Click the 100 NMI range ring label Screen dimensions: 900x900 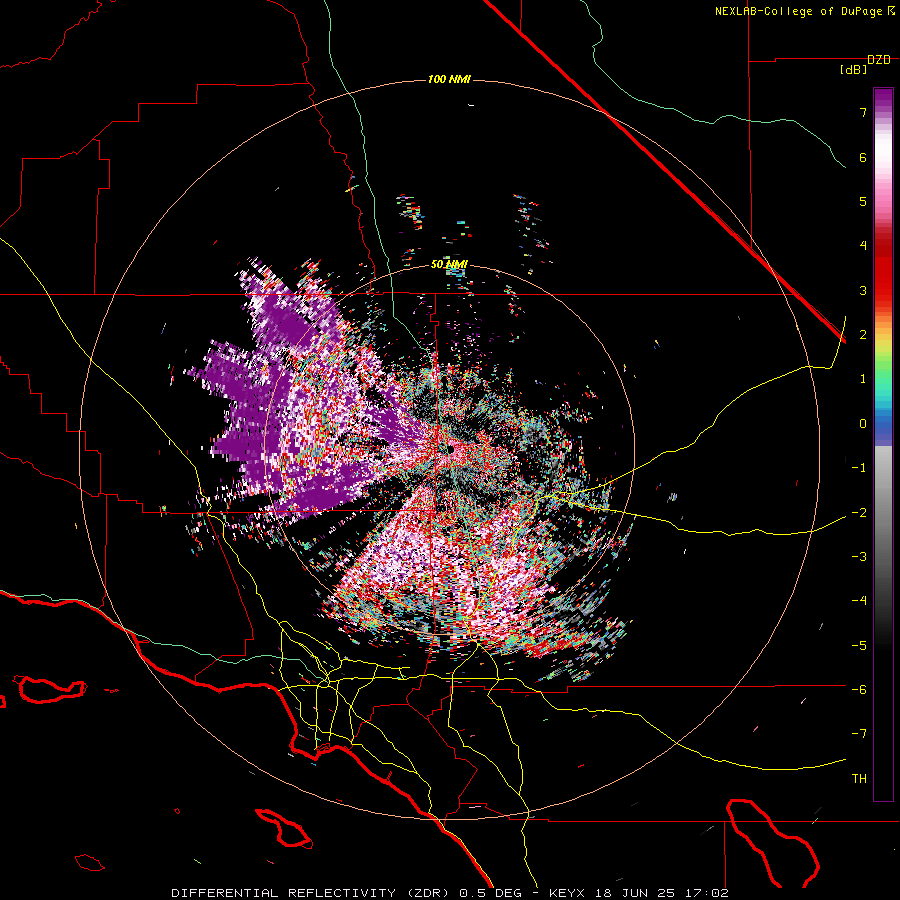click(449, 79)
